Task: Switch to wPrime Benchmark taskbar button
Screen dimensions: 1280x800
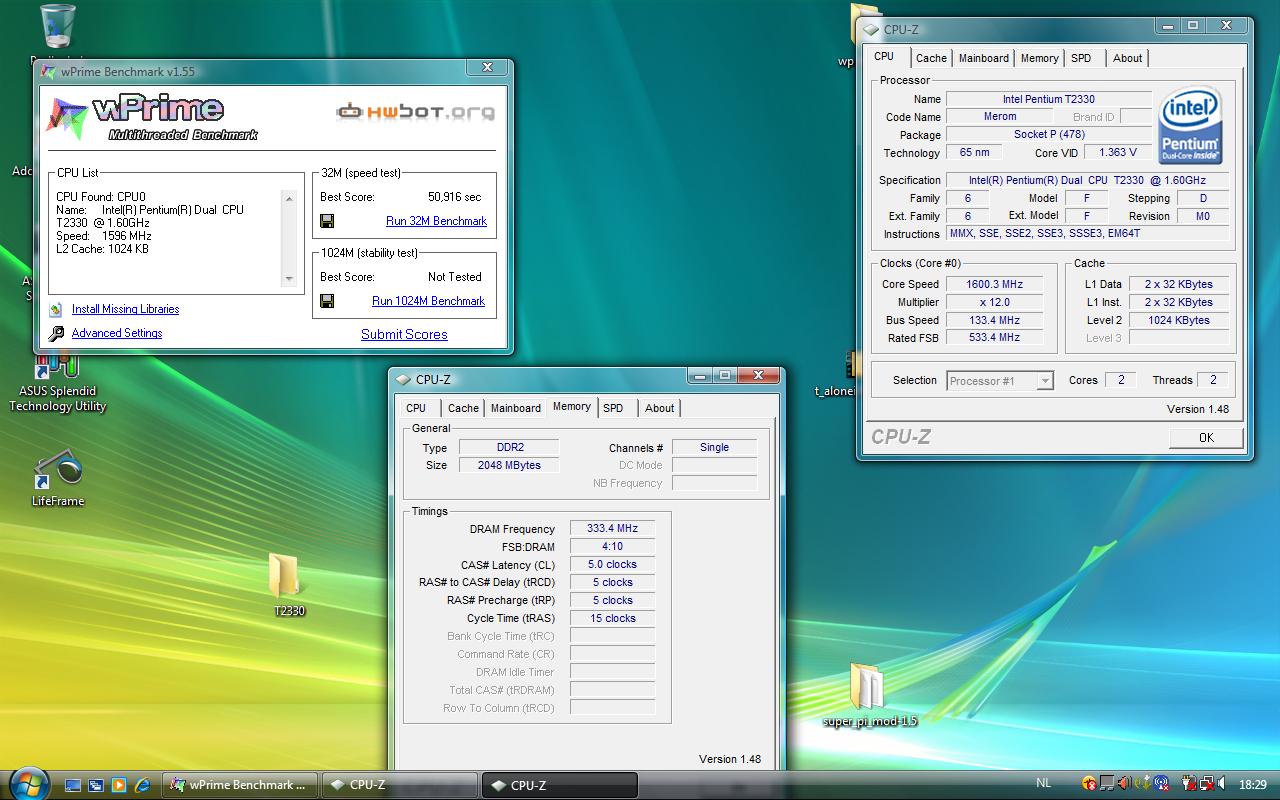Action: tap(240, 785)
